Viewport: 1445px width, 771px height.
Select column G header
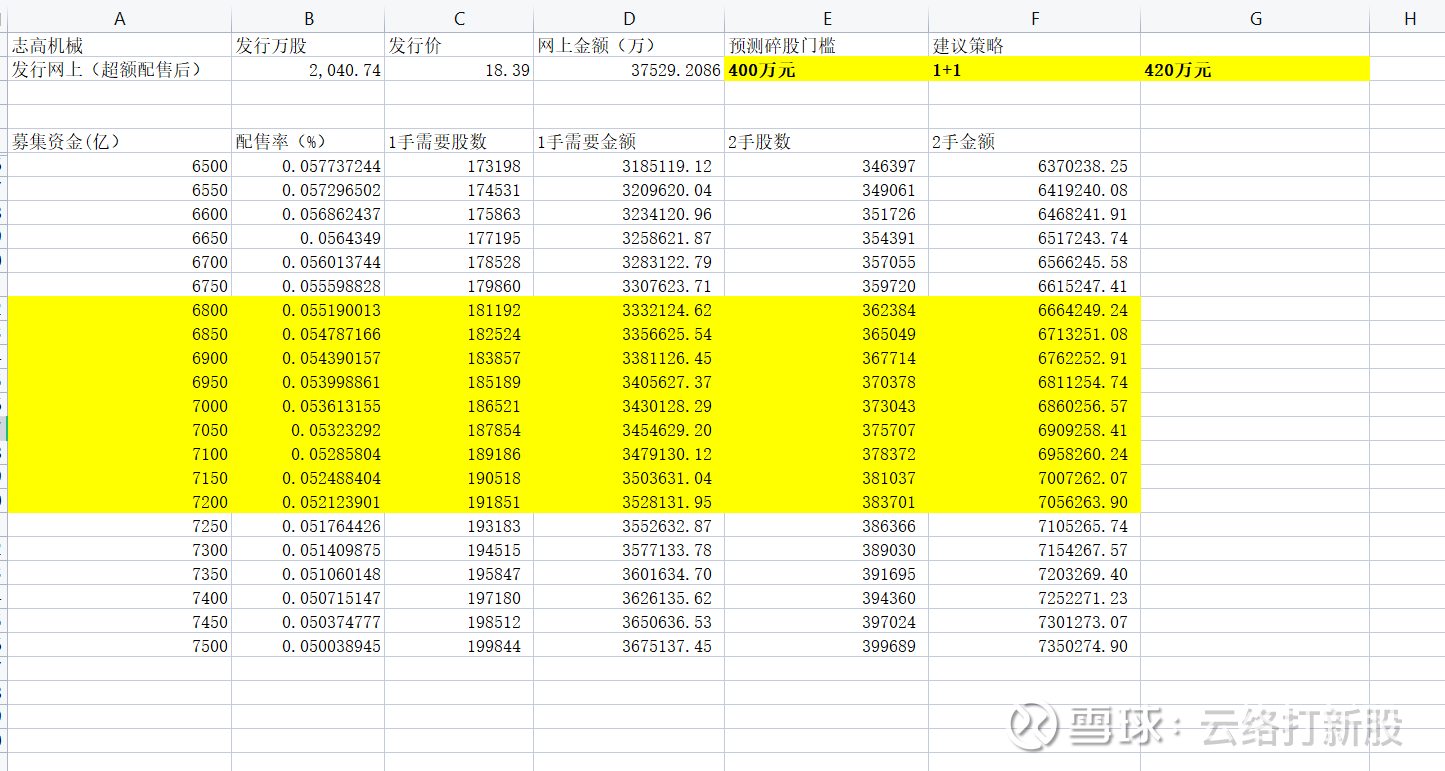click(x=1255, y=19)
